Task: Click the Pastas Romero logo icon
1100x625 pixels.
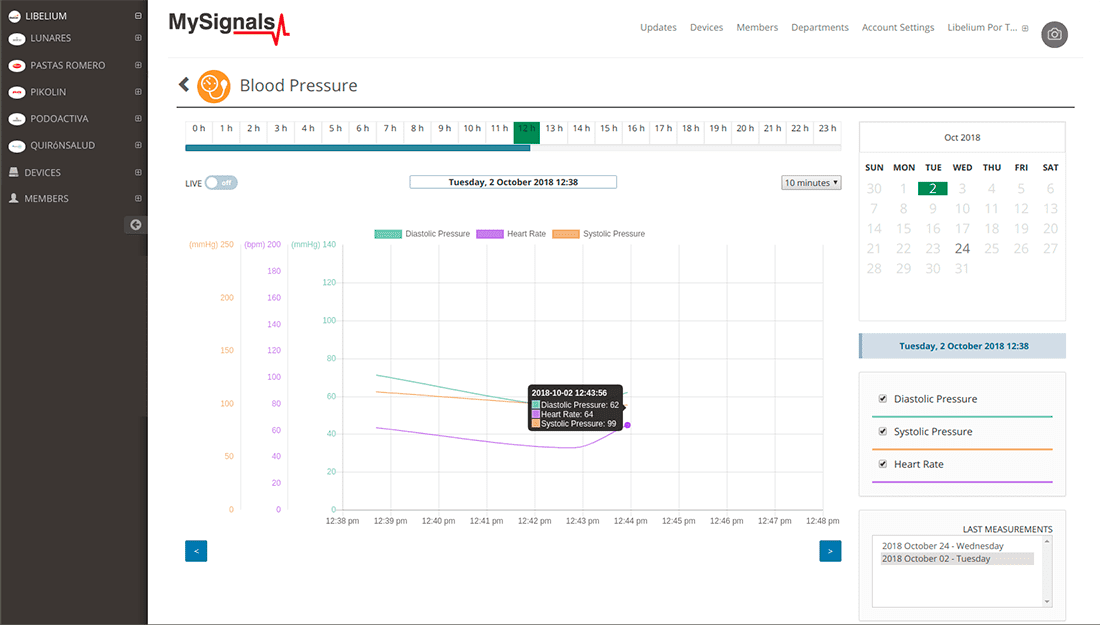Action: pyautogui.click(x=17, y=66)
